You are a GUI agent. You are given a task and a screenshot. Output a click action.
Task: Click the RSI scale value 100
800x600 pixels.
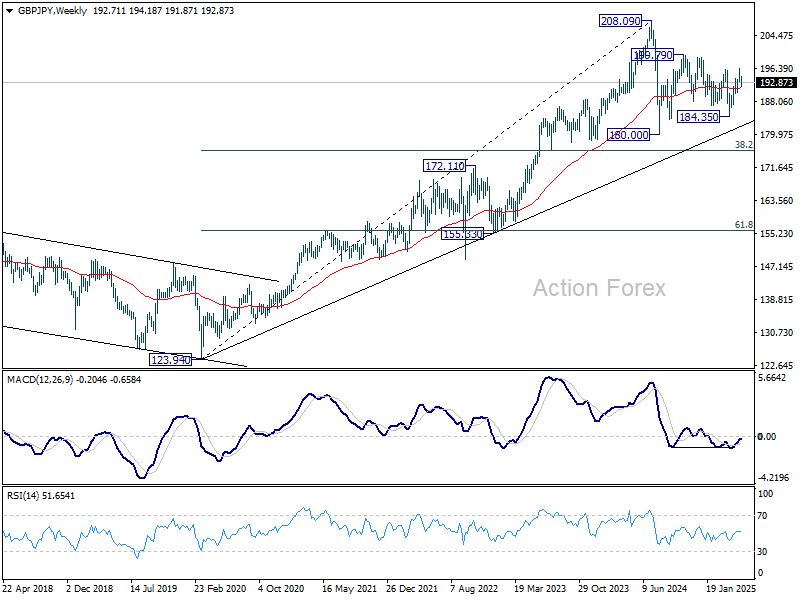(x=765, y=494)
